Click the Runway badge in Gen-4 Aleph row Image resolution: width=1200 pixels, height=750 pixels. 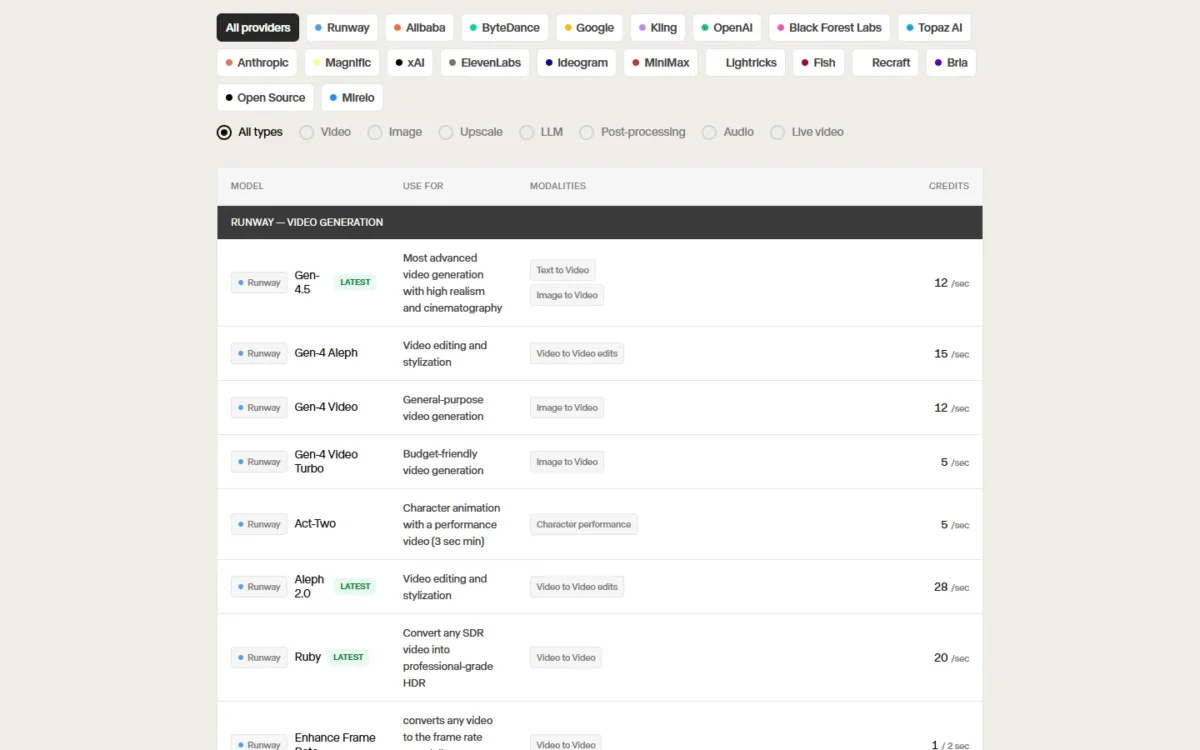coord(259,353)
